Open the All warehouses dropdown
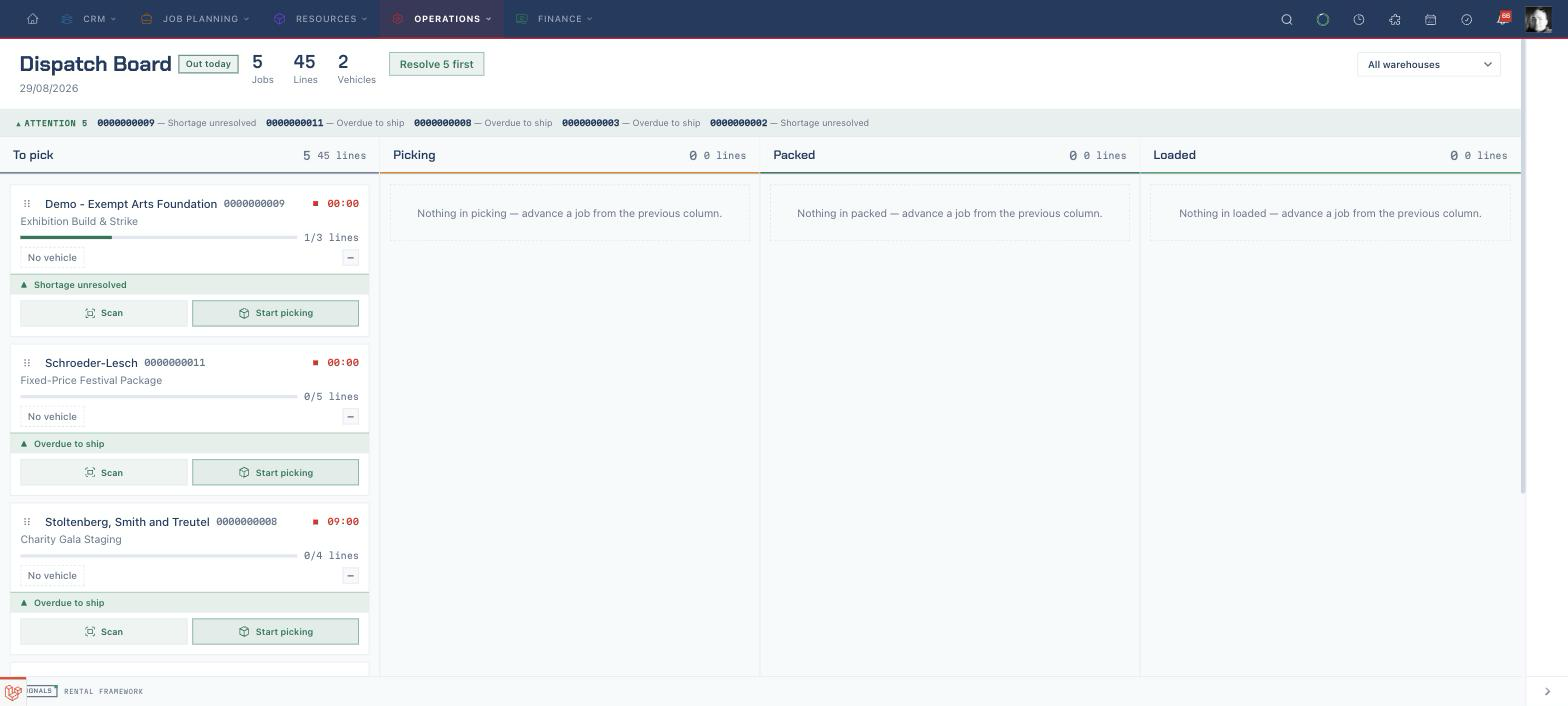Viewport: 1568px width, 706px height. pyautogui.click(x=1429, y=65)
